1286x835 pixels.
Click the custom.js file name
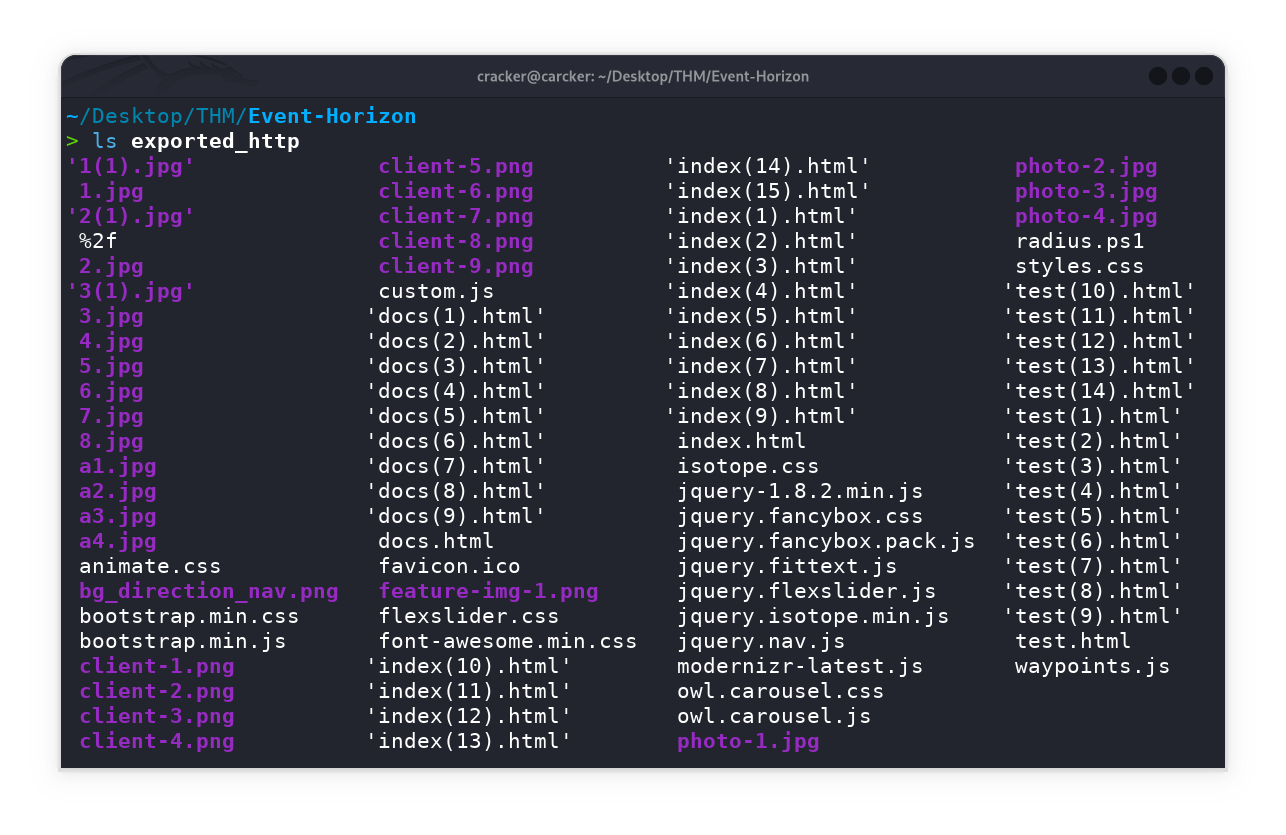point(436,291)
